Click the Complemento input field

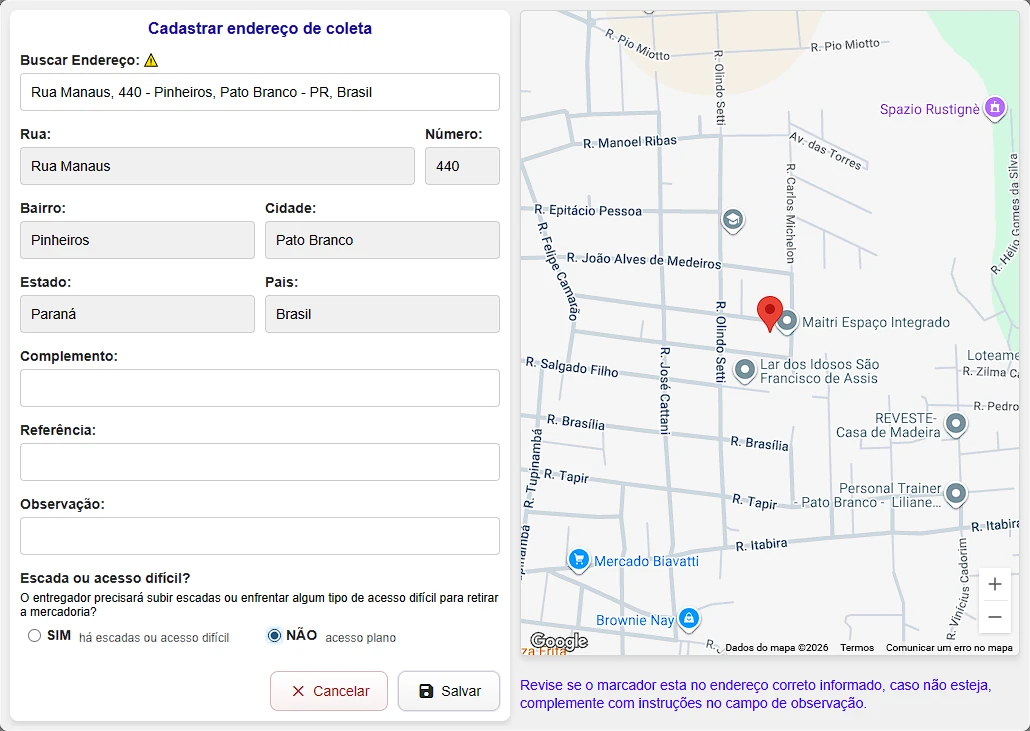tap(259, 388)
